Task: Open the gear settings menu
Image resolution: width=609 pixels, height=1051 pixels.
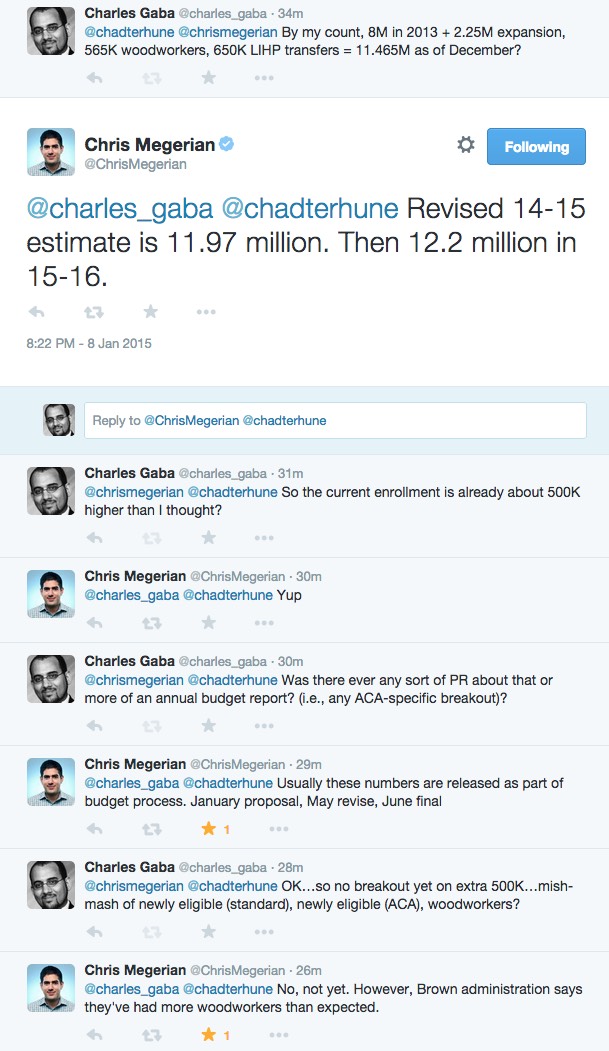Action: [x=466, y=146]
